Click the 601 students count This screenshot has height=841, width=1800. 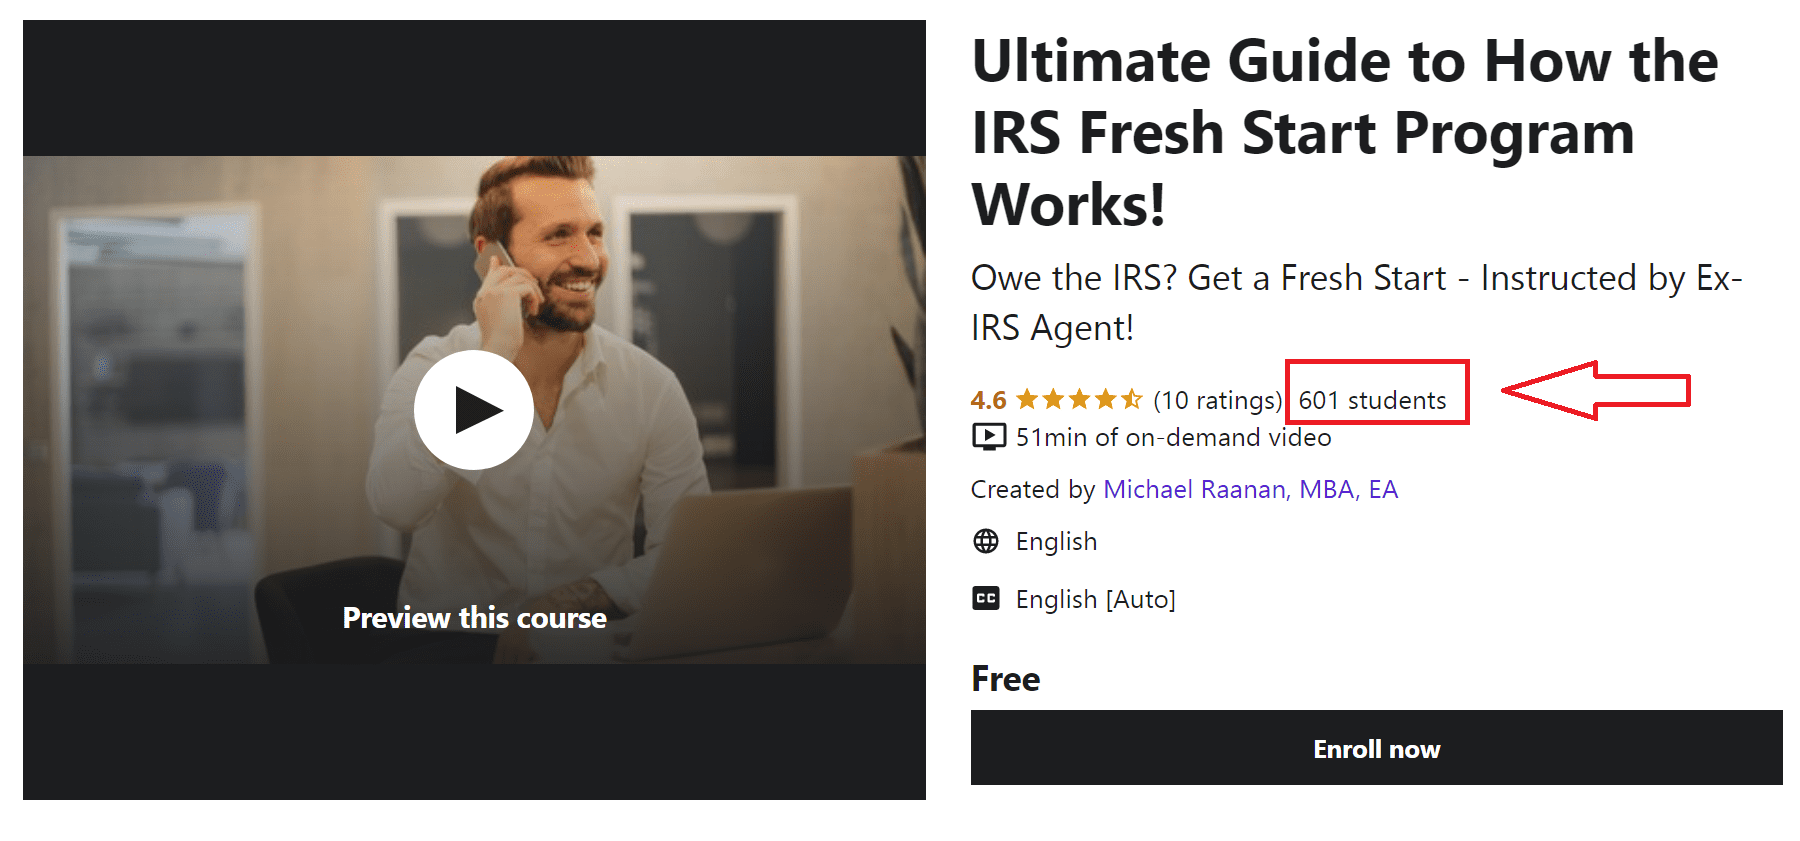tap(1372, 400)
